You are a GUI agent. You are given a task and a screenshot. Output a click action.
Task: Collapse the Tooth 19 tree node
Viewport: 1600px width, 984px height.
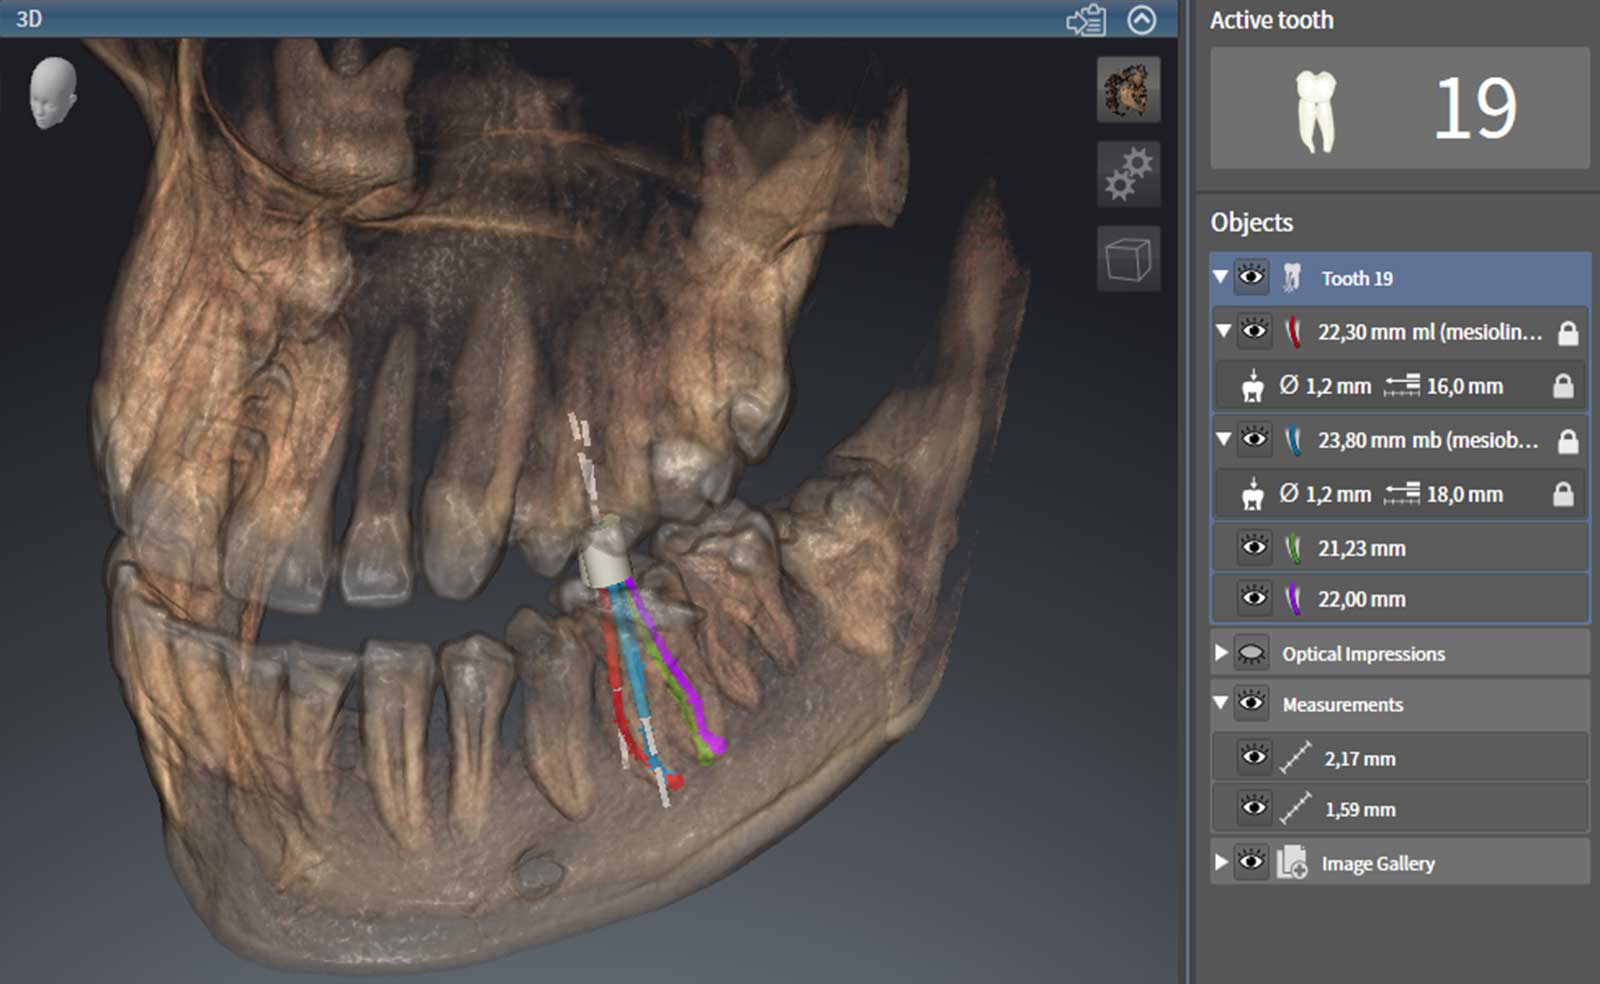pos(1220,277)
